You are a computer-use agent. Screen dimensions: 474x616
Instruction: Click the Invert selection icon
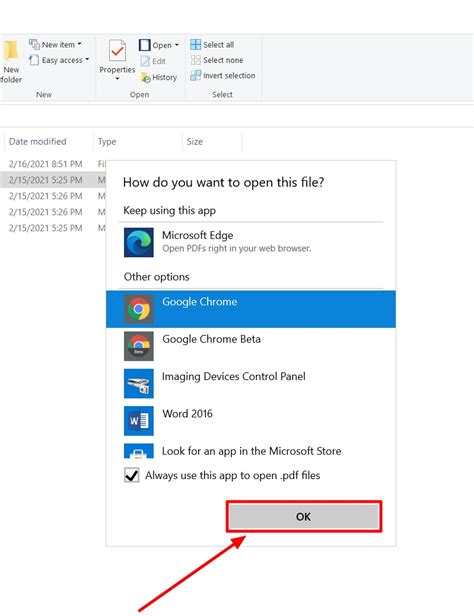pos(196,75)
